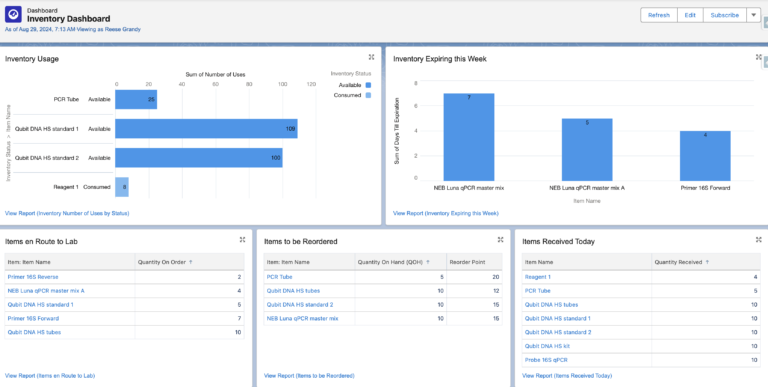Click the Reagent 1 Consumed bar

(x=122, y=187)
